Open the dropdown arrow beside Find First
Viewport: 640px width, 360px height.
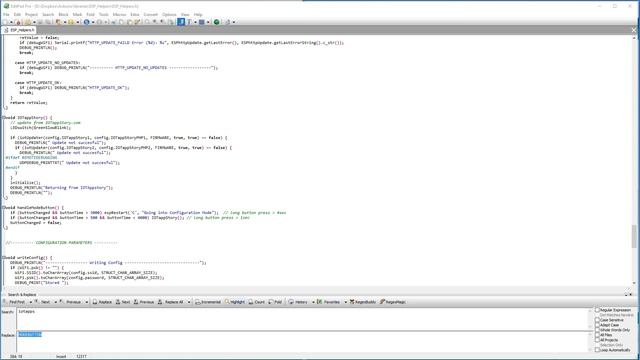tap(30, 302)
